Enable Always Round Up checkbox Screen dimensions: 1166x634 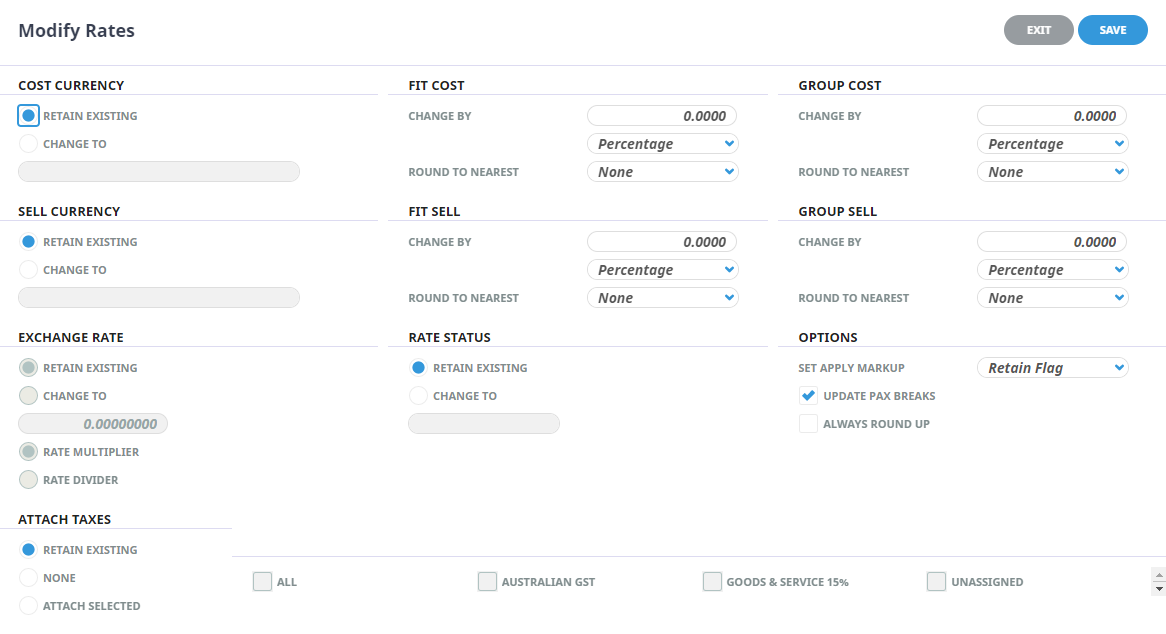(x=808, y=424)
